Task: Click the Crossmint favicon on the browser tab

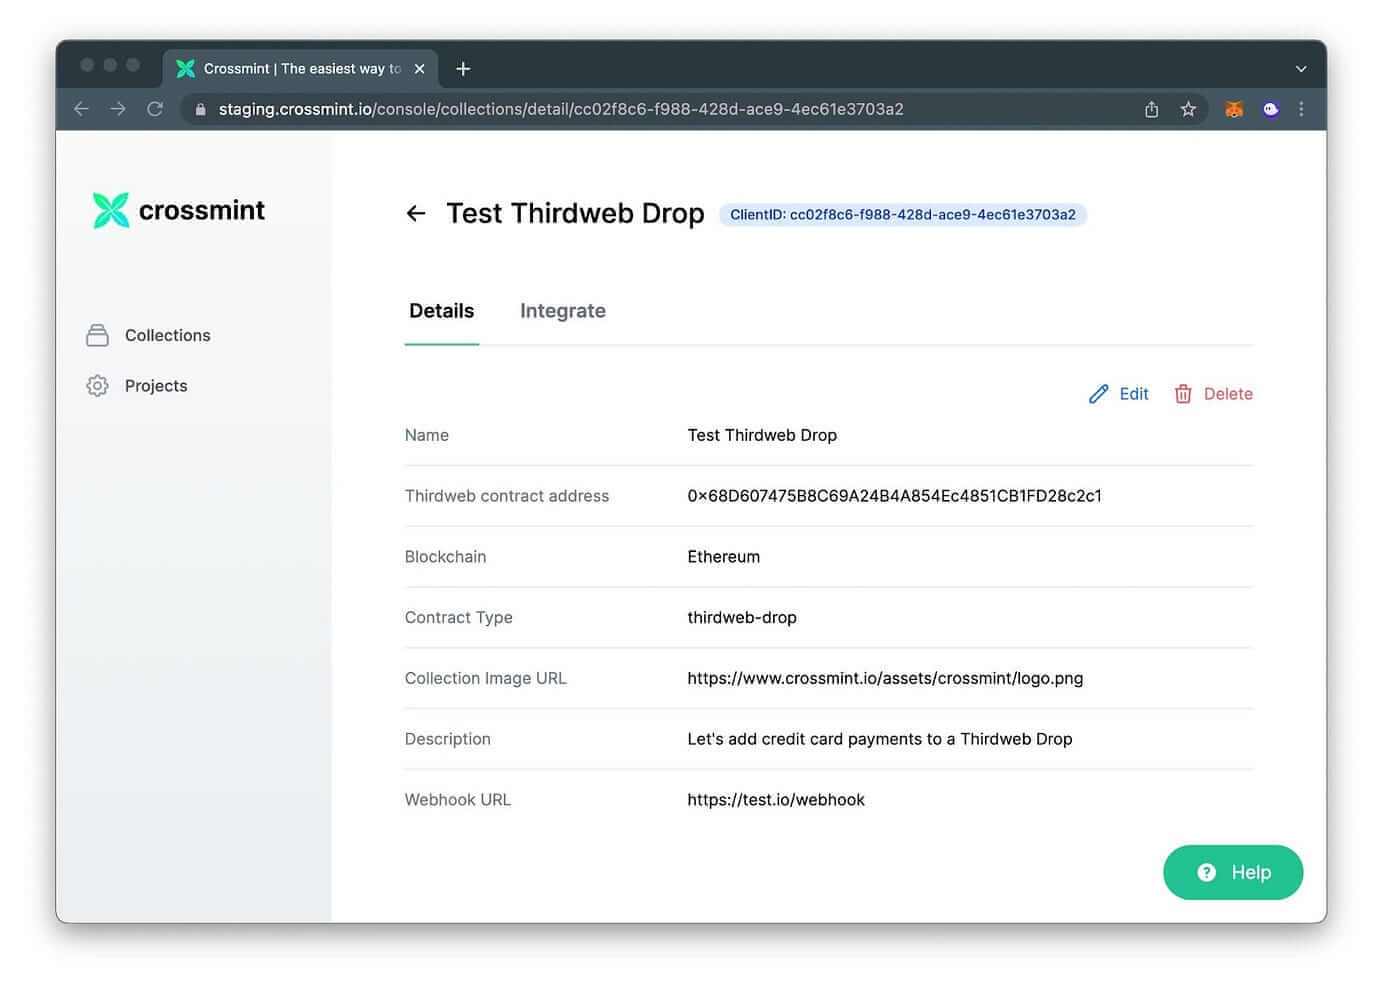Action: [185, 69]
